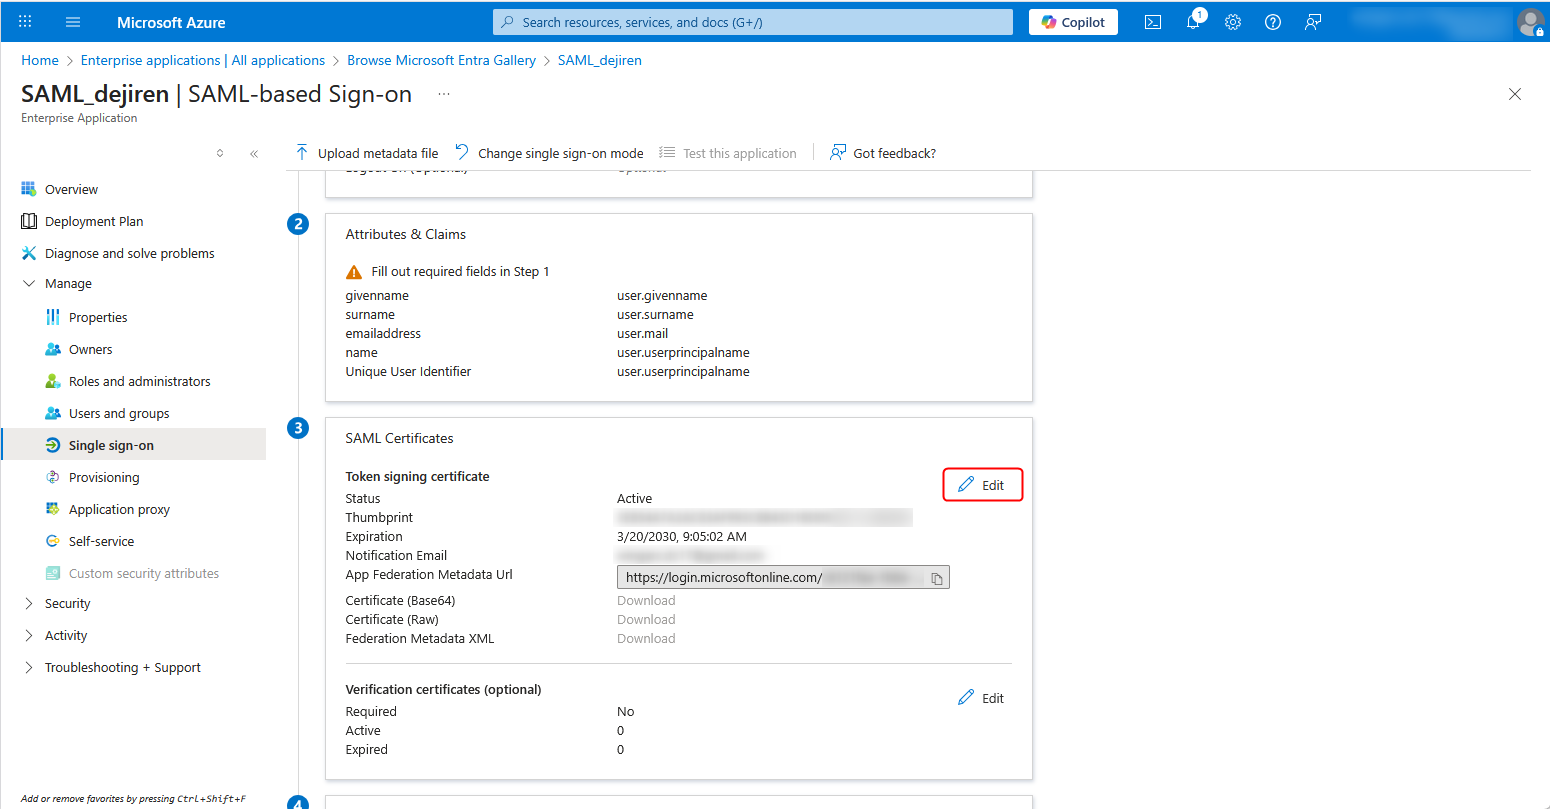Click the search resources box
Screen dimensions: 1550x809
753,22
